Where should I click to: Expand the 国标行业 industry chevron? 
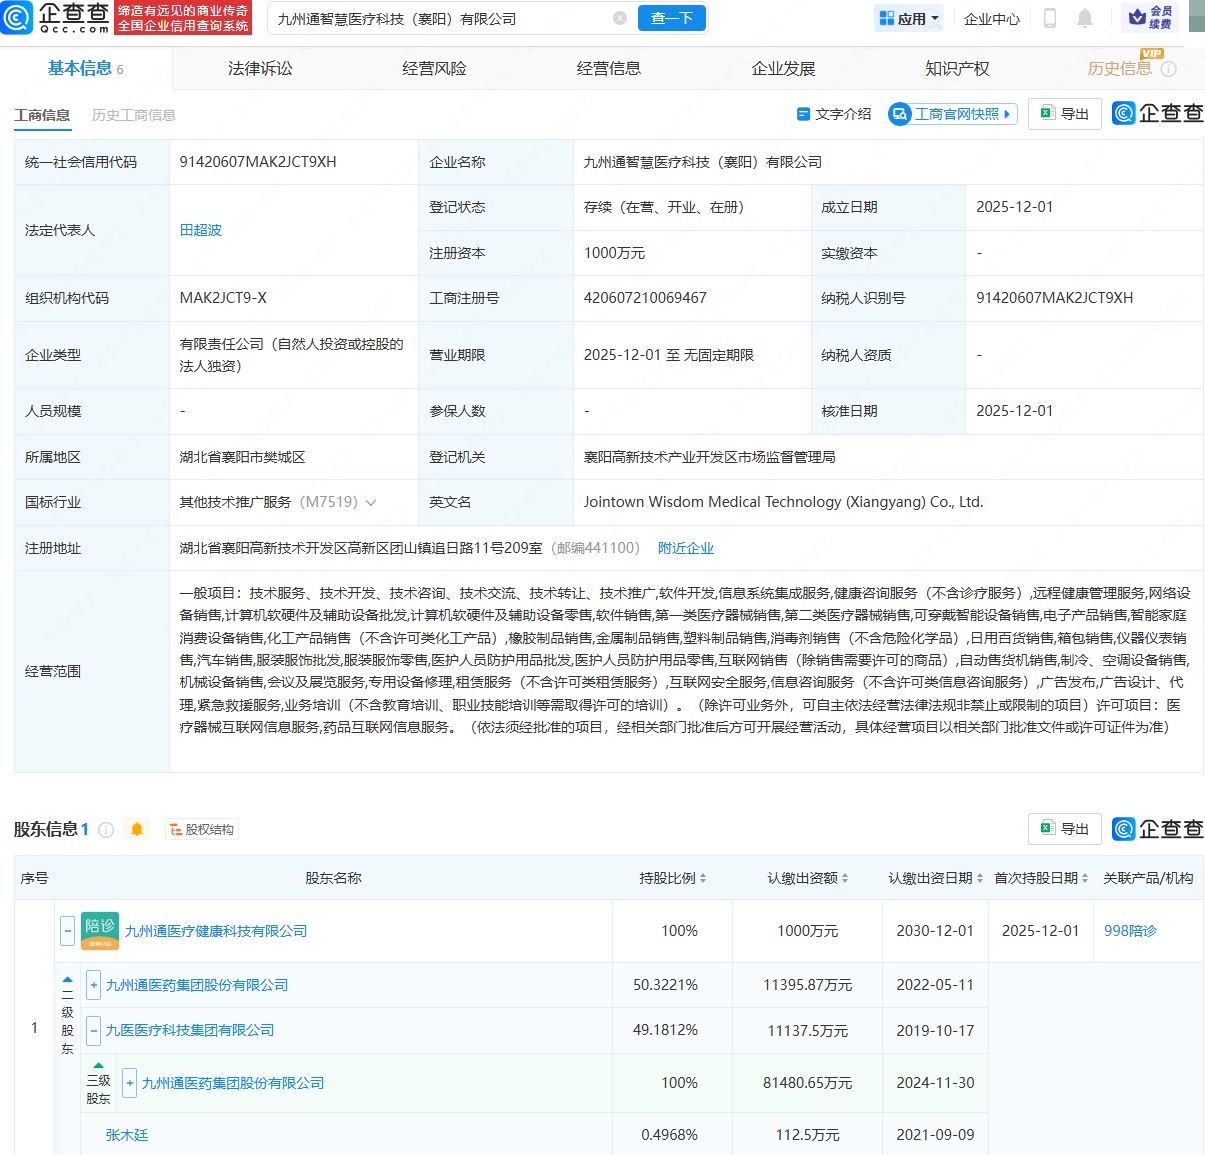pos(371,503)
